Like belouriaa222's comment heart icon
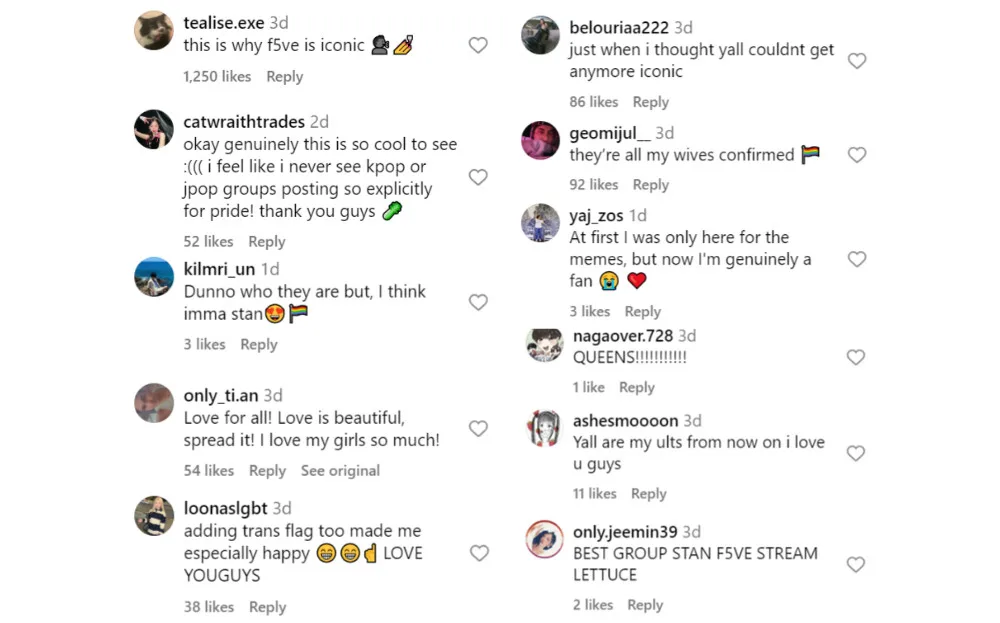 [x=856, y=60]
